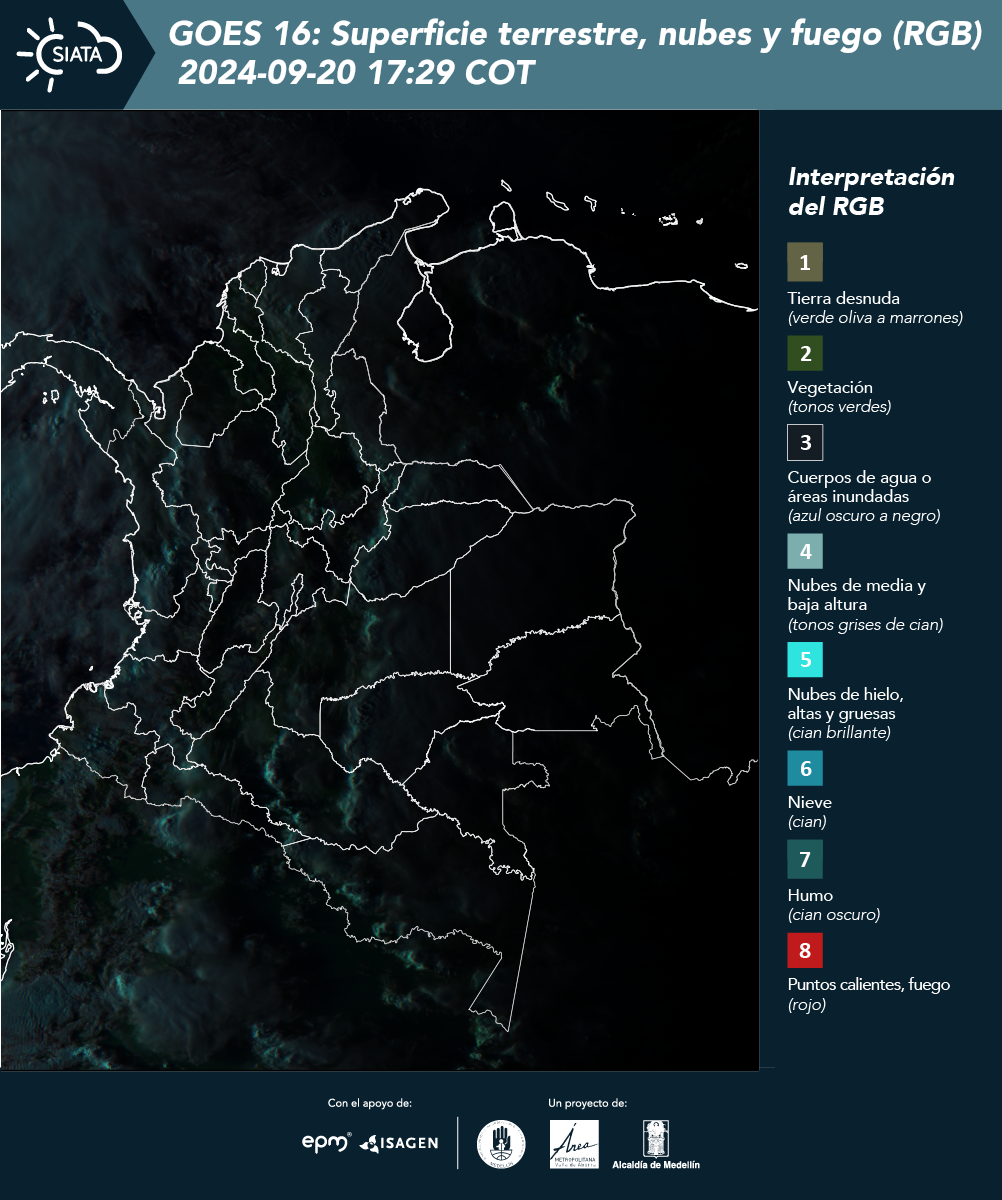This screenshot has height=1200, width=1002.
Task: Click the label "Puntos calientes, fuego"
Action: click(869, 984)
